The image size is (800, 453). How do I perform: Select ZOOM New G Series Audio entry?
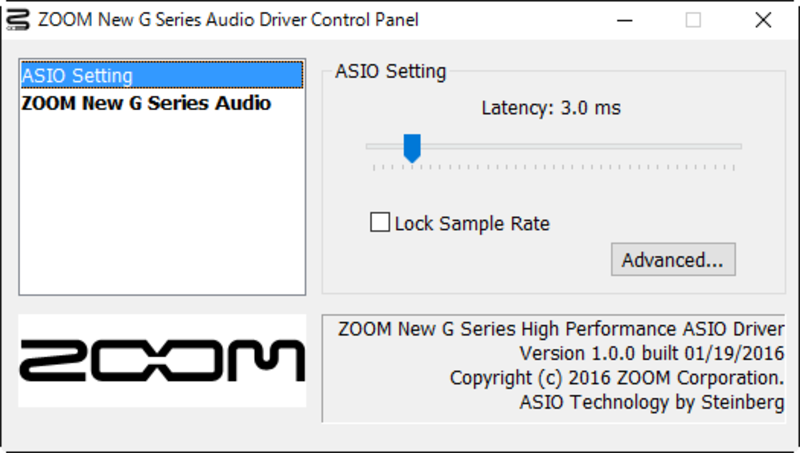click(x=146, y=103)
